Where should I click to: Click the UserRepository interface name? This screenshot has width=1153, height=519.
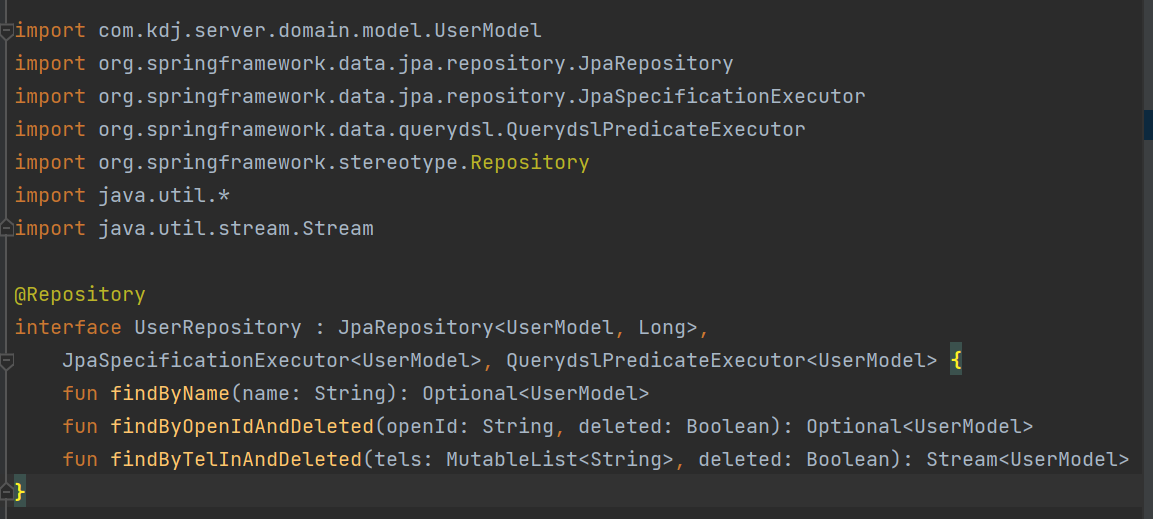tap(218, 327)
